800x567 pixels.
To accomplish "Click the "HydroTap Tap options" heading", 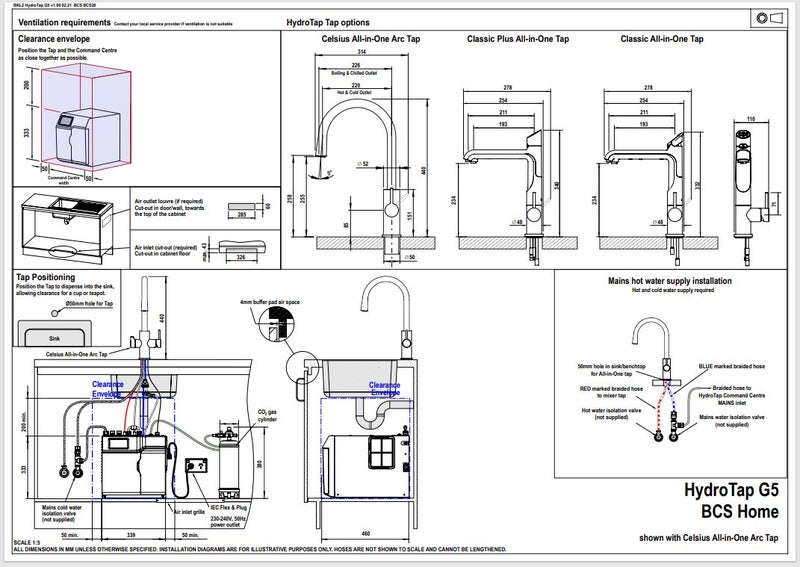I will point(328,22).
